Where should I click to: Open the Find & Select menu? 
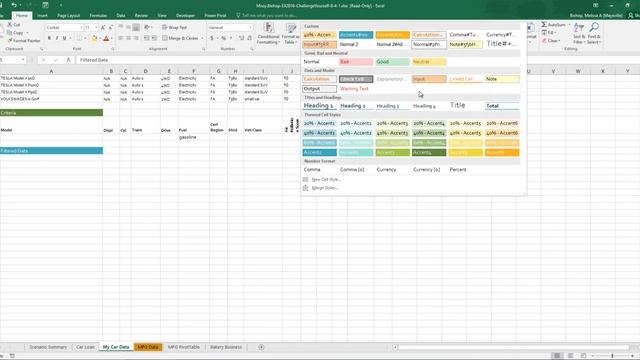click(x=594, y=33)
